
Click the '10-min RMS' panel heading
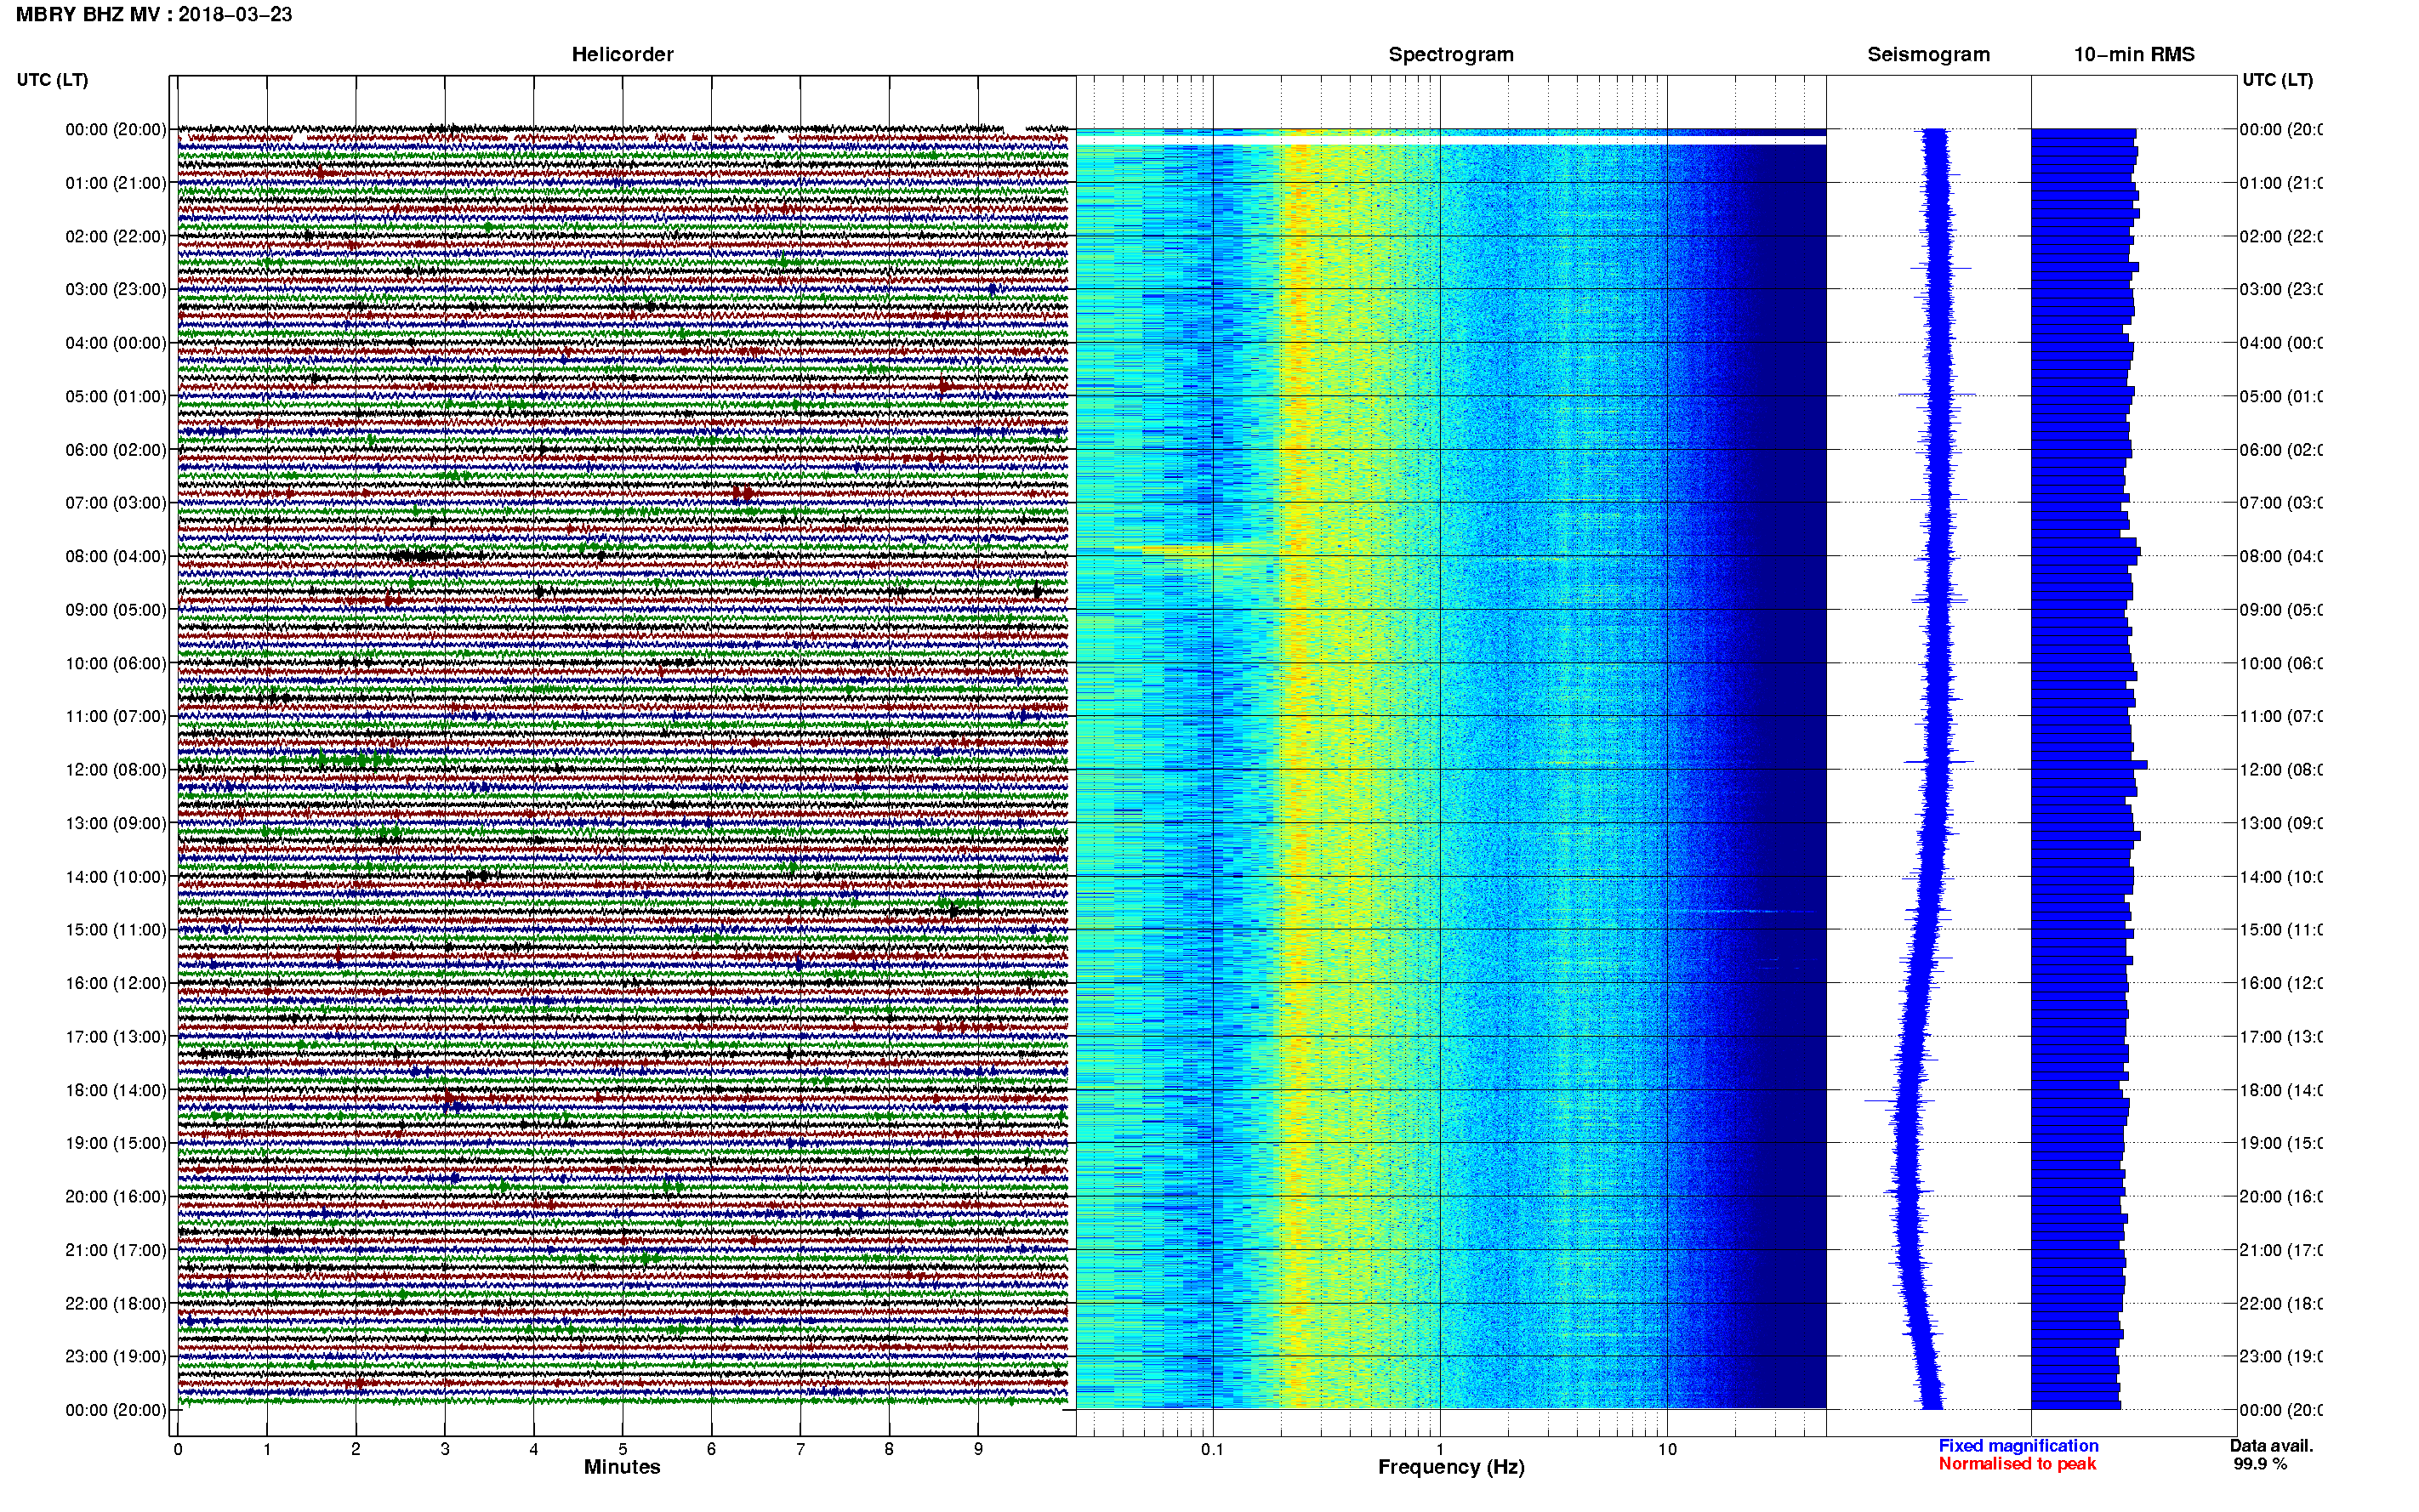point(2134,54)
